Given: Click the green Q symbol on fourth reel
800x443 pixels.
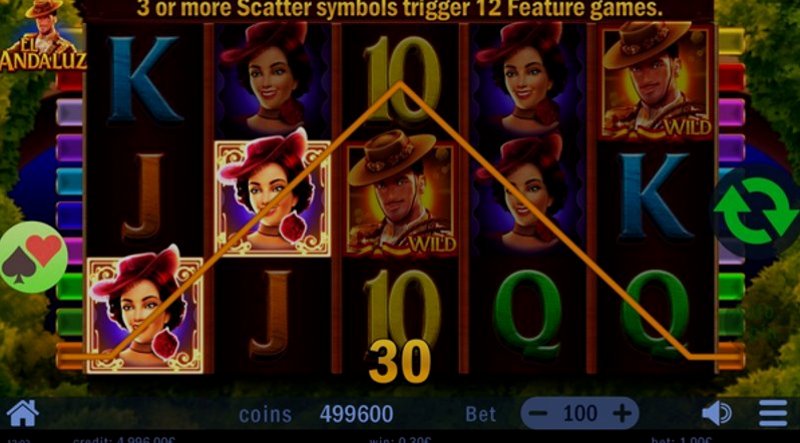Looking at the screenshot, I should pyautogui.click(x=528, y=312).
